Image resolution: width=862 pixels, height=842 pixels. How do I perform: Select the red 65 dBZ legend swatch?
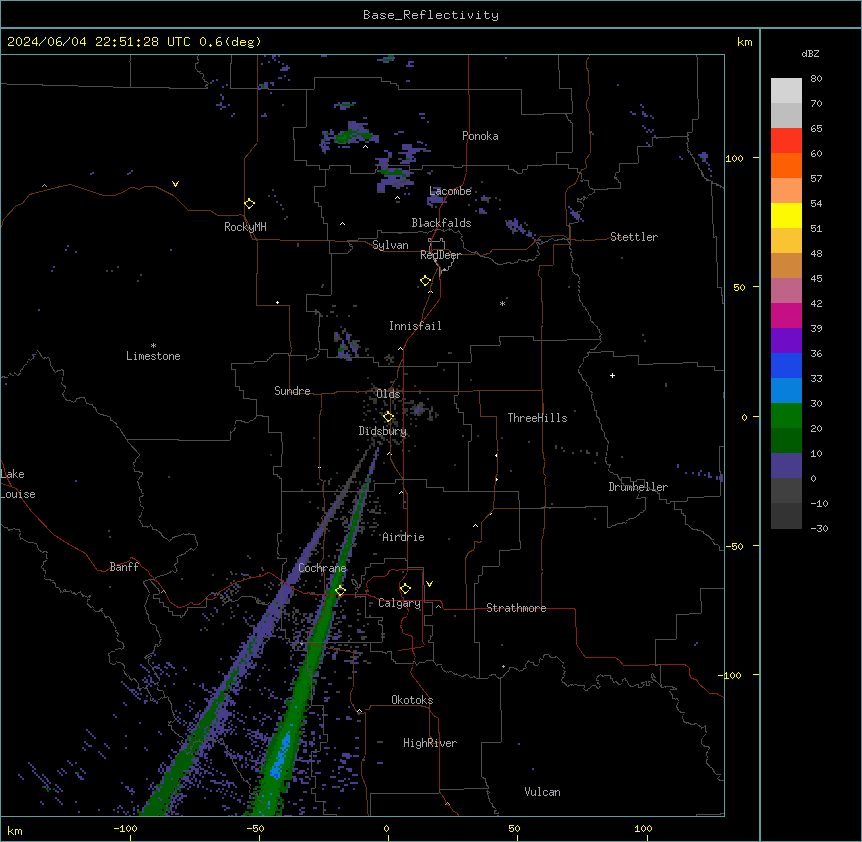pos(786,140)
